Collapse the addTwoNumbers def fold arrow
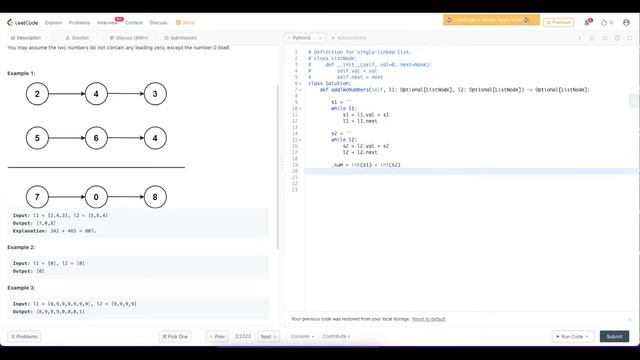 click(x=300, y=90)
